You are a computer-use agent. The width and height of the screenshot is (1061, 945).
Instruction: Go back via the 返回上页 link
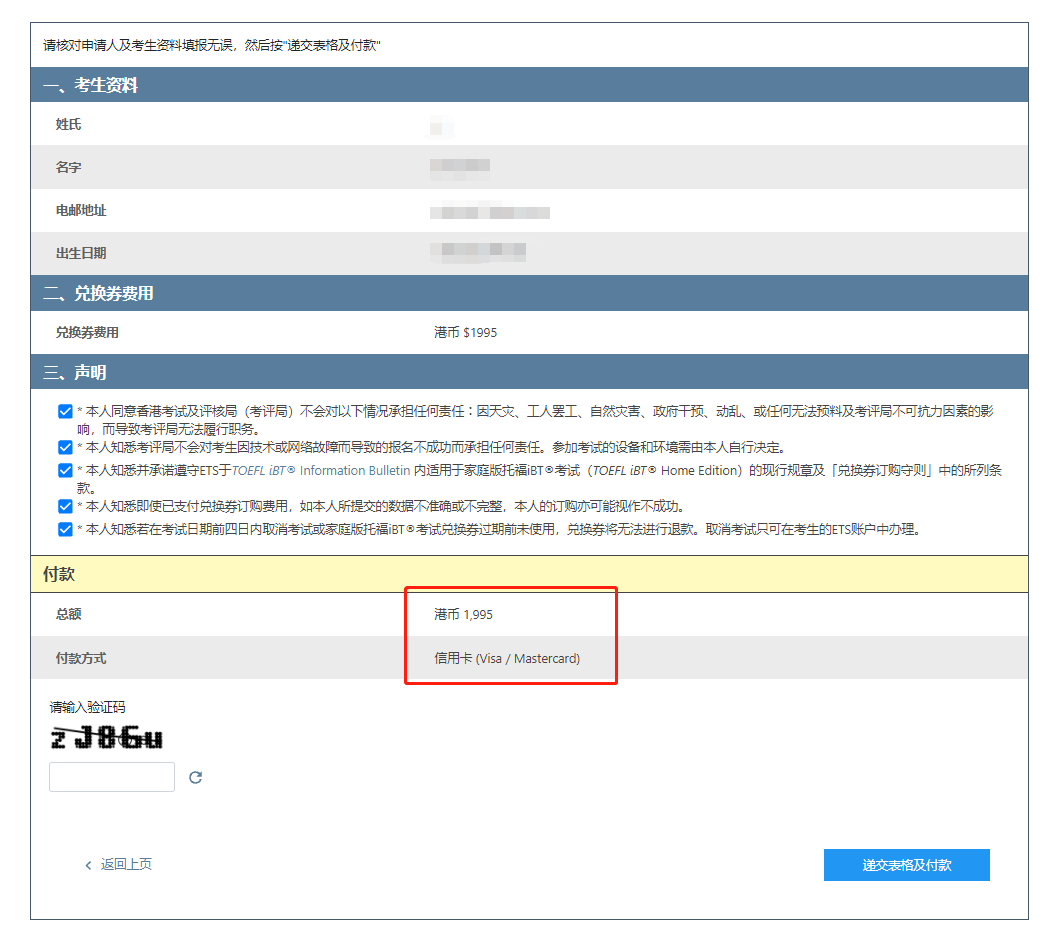click(126, 865)
